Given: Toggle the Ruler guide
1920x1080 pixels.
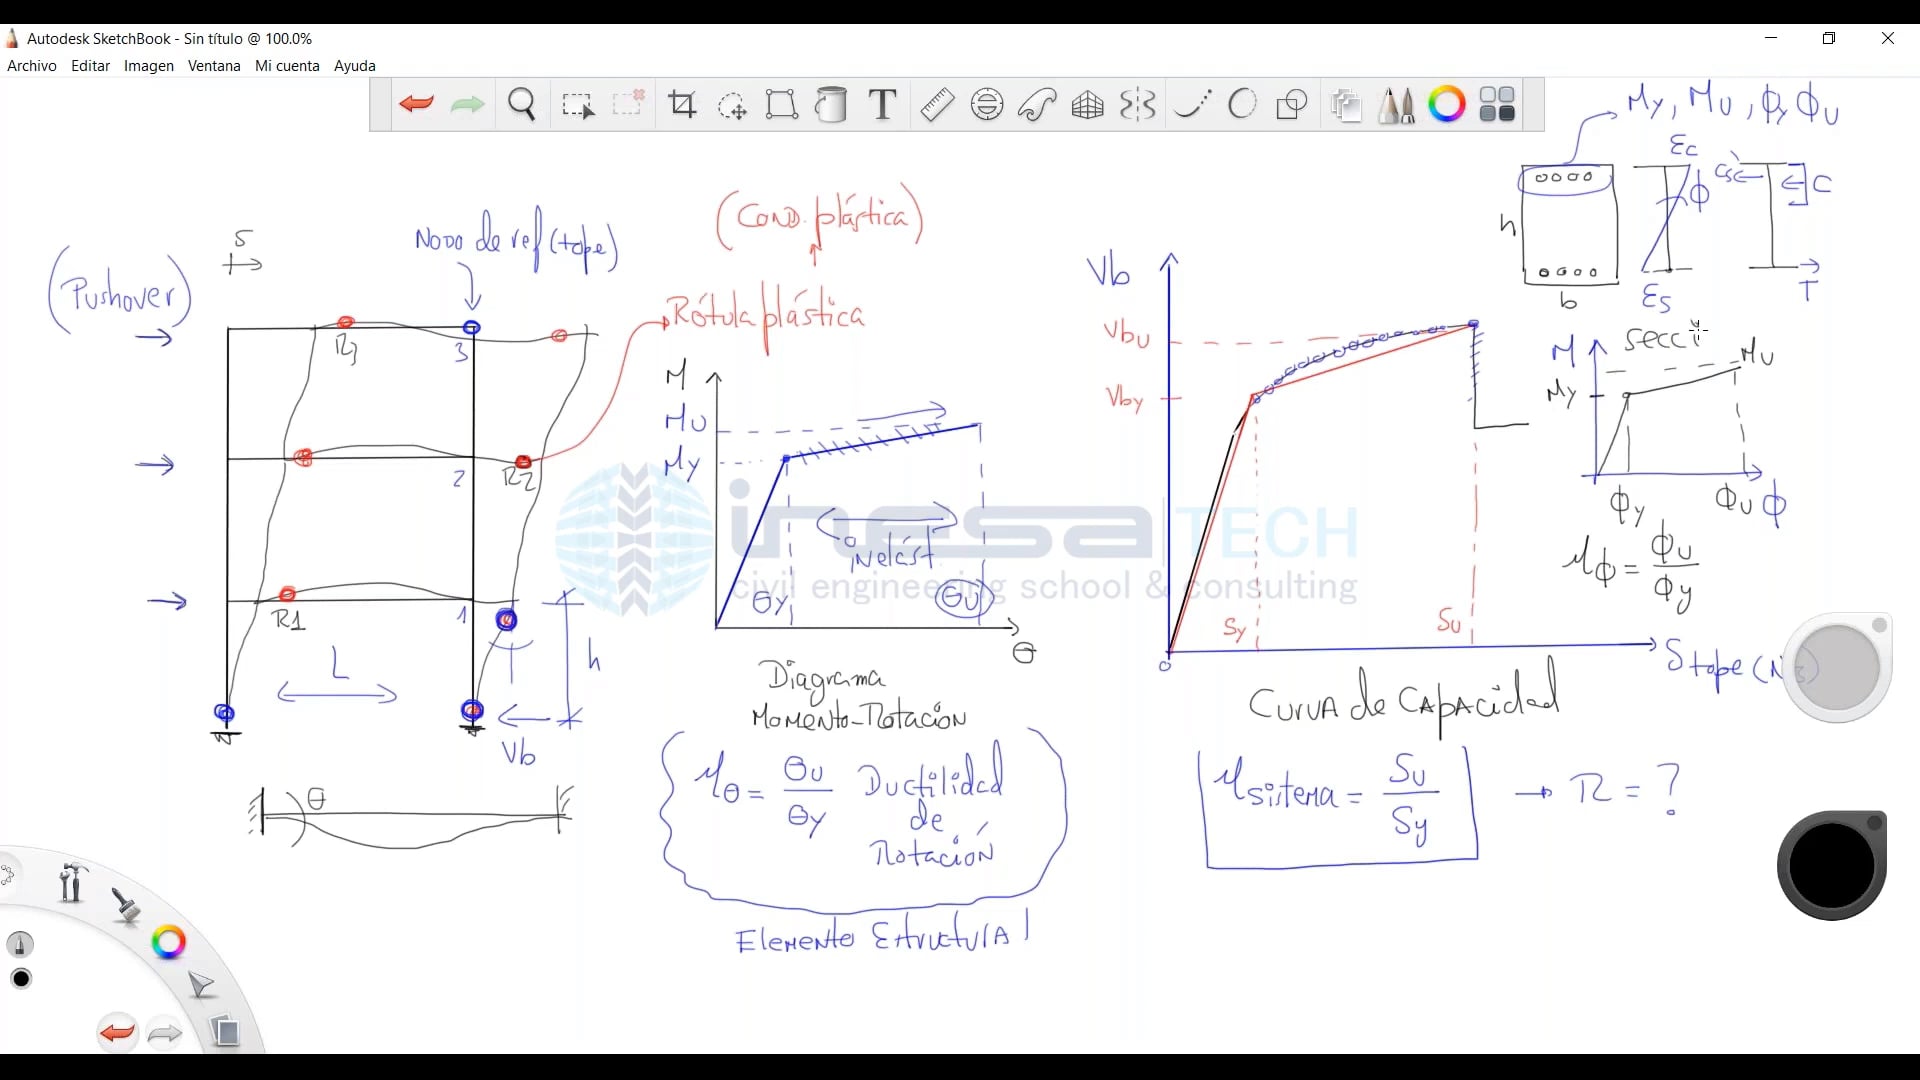Looking at the screenshot, I should point(936,104).
